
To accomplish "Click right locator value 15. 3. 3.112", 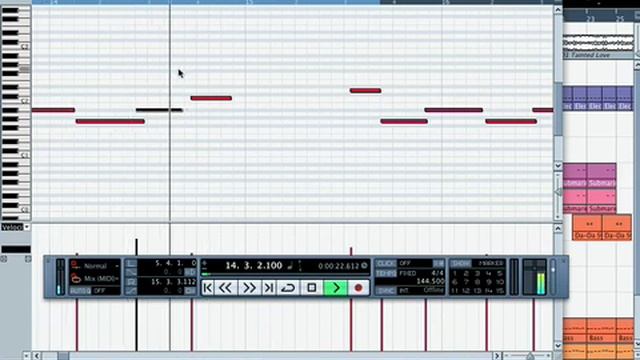I will click(173, 282).
